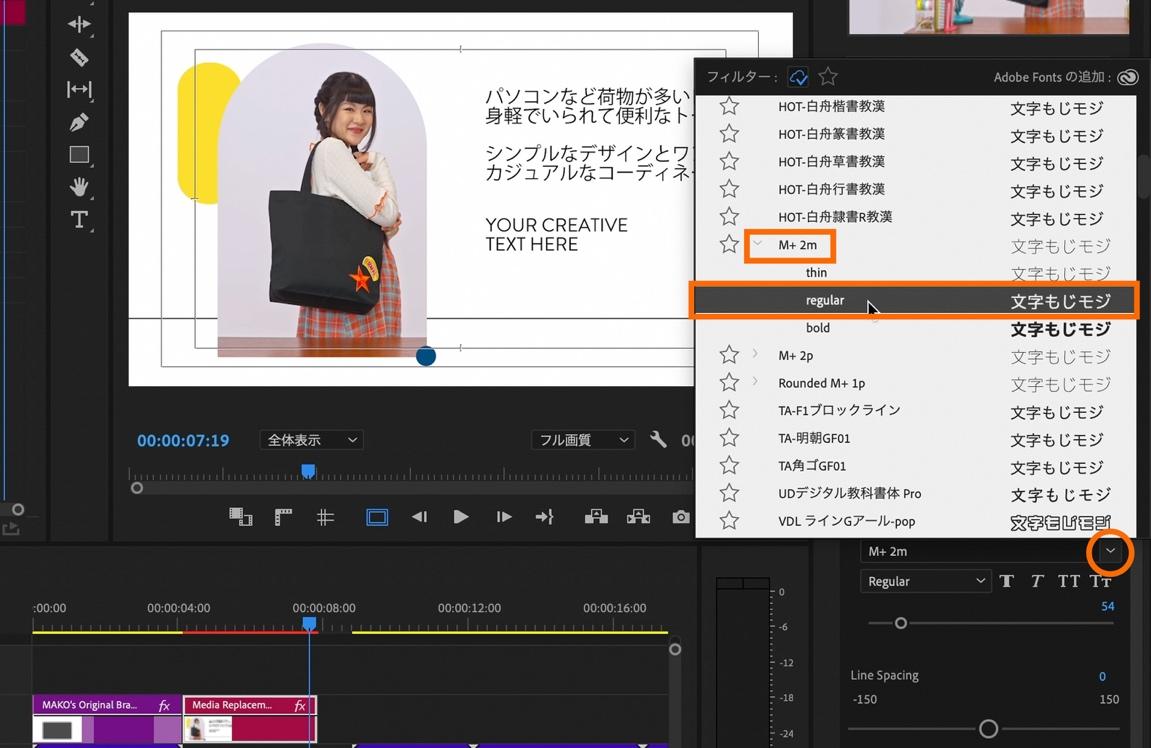Click the Go to Out point button
The width and height of the screenshot is (1151, 748).
click(x=545, y=517)
